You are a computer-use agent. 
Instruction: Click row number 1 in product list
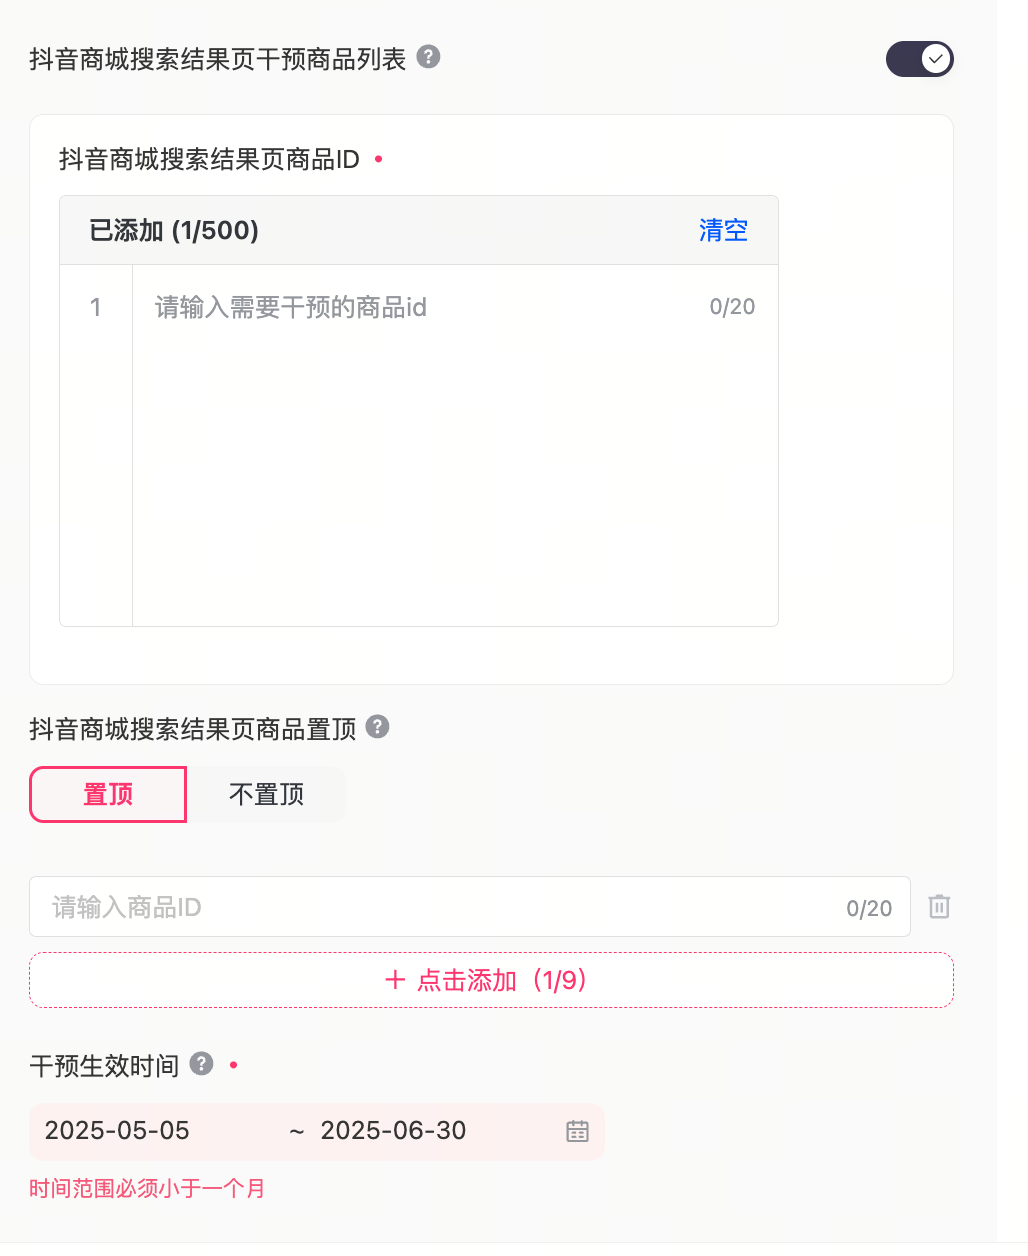tap(96, 307)
